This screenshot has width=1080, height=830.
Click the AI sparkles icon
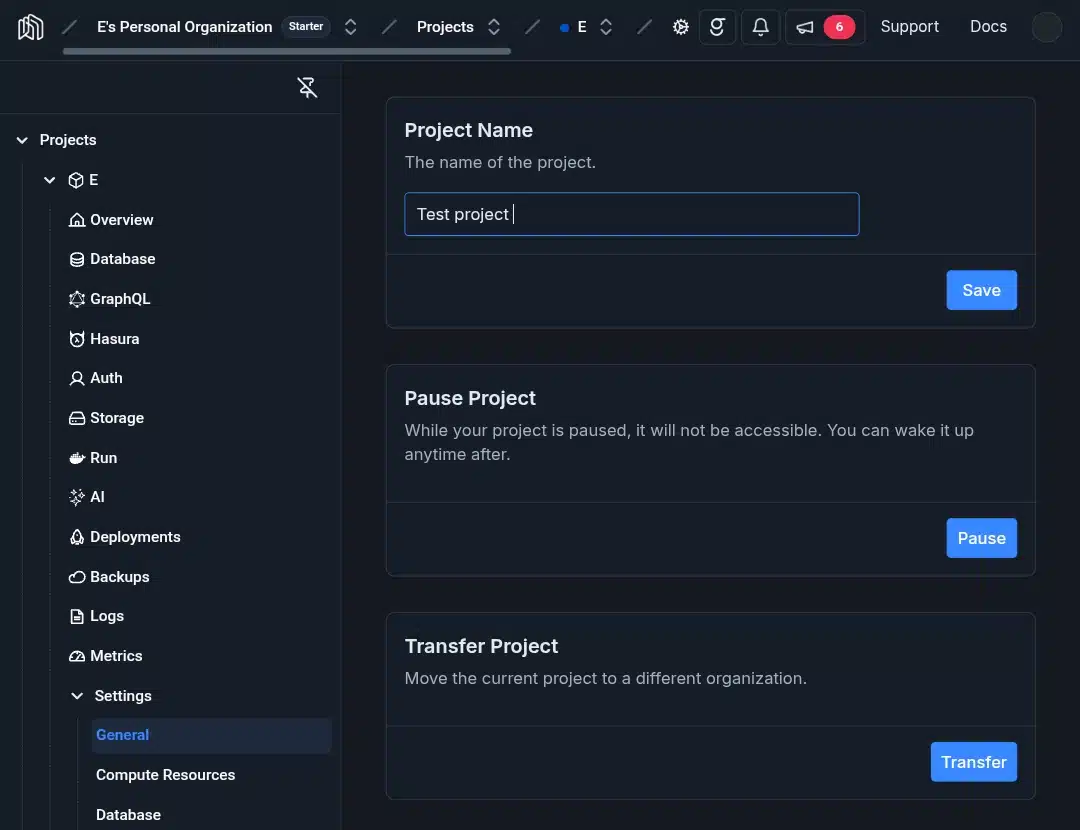coord(76,497)
